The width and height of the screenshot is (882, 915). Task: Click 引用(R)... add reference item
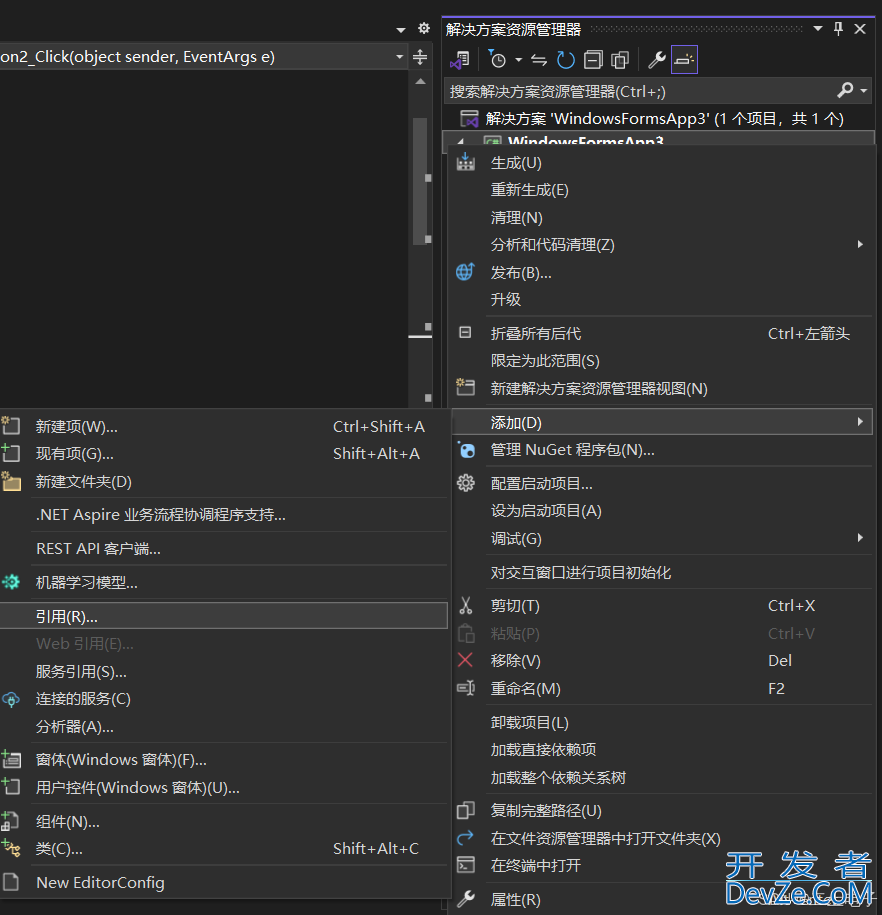coord(224,616)
